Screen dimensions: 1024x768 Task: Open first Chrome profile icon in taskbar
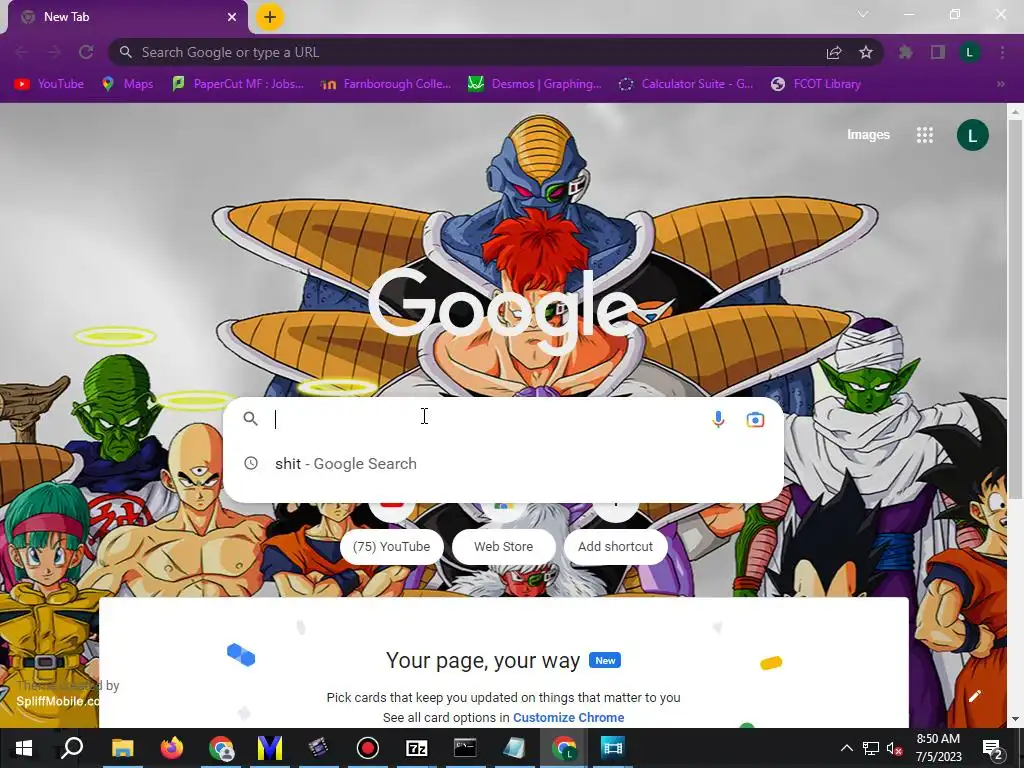pyautogui.click(x=221, y=748)
